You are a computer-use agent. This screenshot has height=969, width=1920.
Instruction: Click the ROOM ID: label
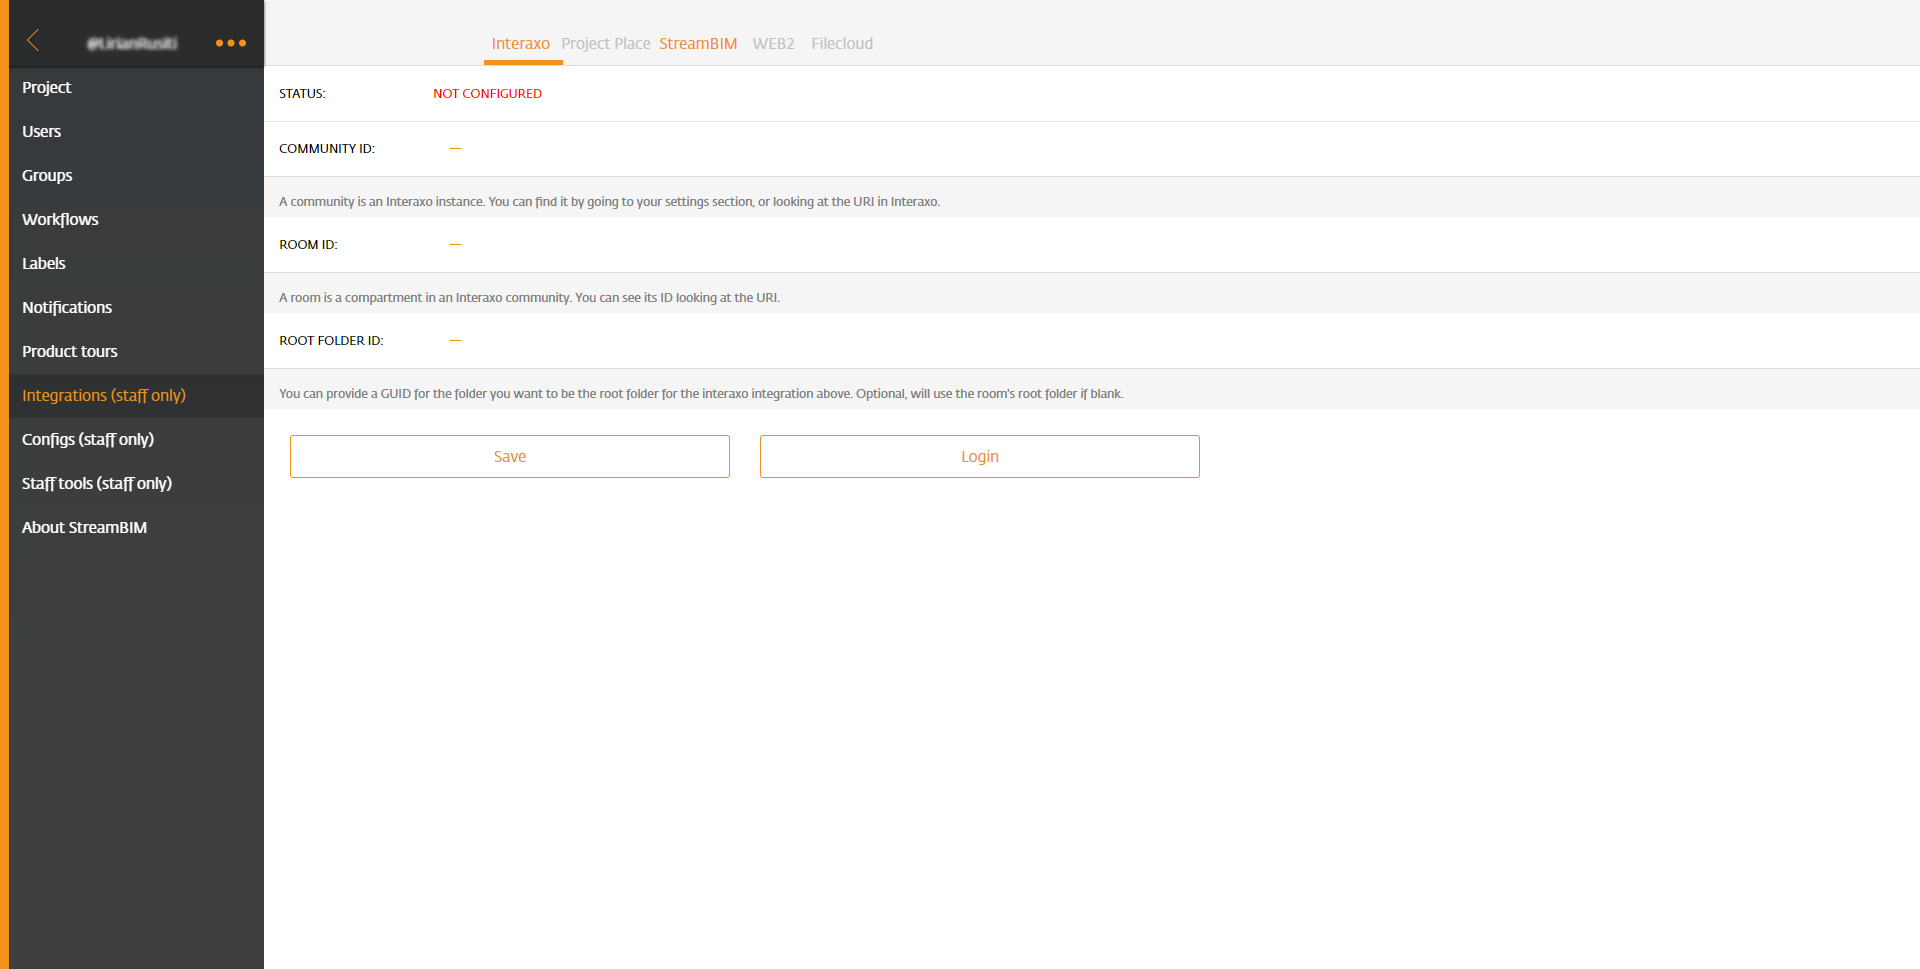point(308,244)
